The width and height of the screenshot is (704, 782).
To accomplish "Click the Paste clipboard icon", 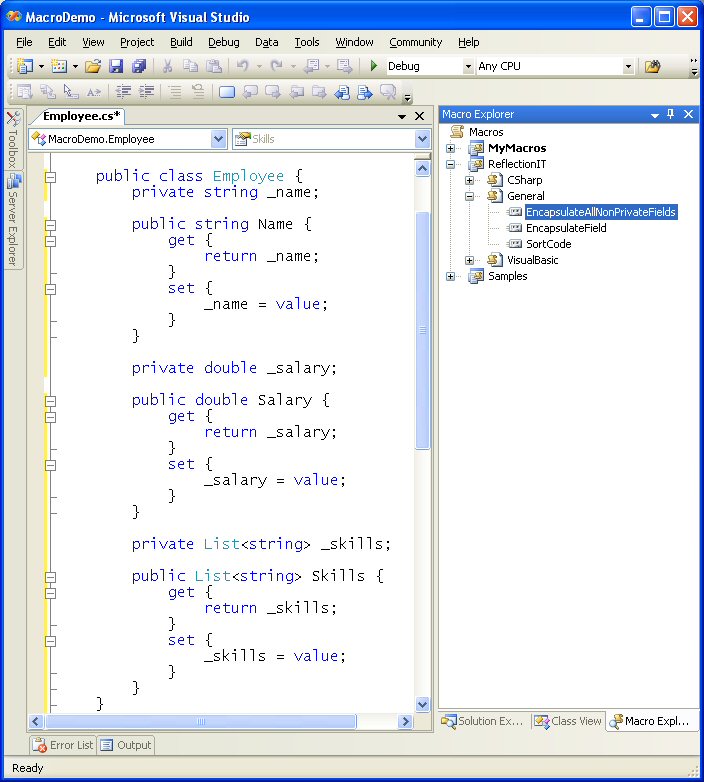I will pyautogui.click(x=214, y=66).
